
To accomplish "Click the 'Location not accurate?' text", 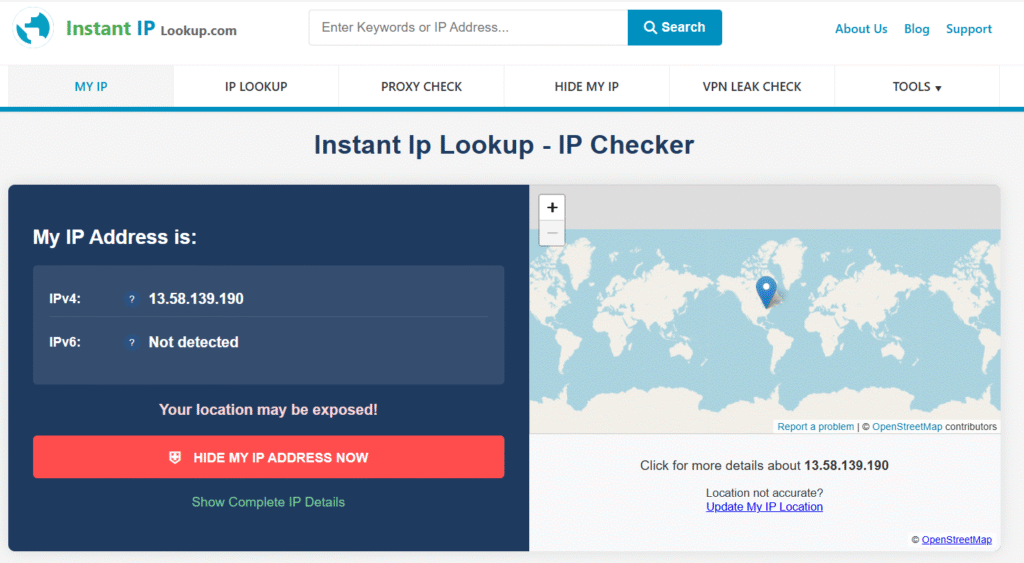I will coord(764,492).
